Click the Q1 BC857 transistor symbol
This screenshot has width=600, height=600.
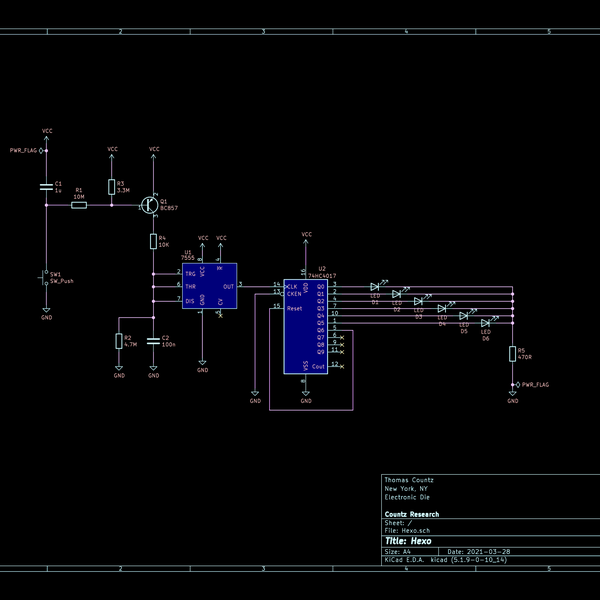click(149, 205)
